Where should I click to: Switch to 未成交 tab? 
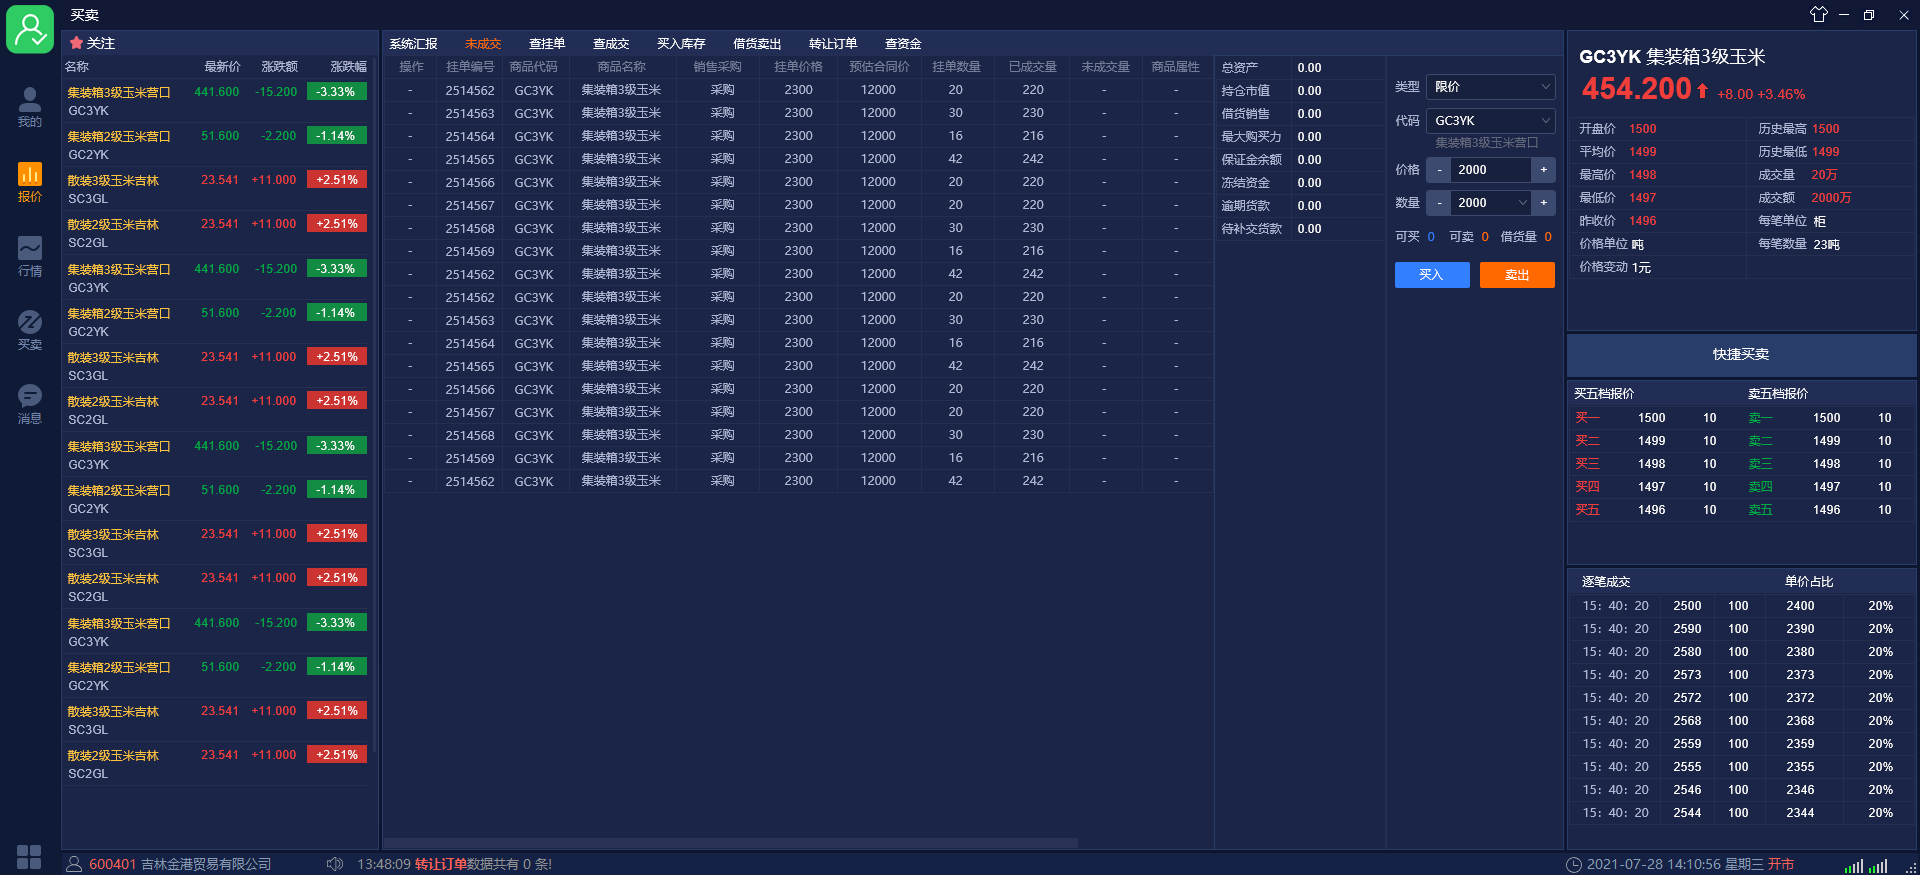(483, 44)
